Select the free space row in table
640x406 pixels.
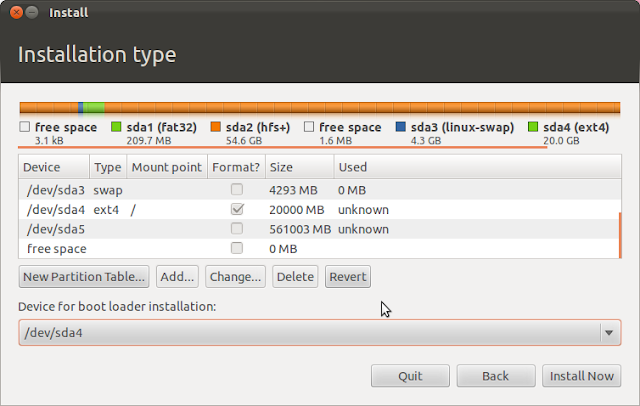[320, 249]
